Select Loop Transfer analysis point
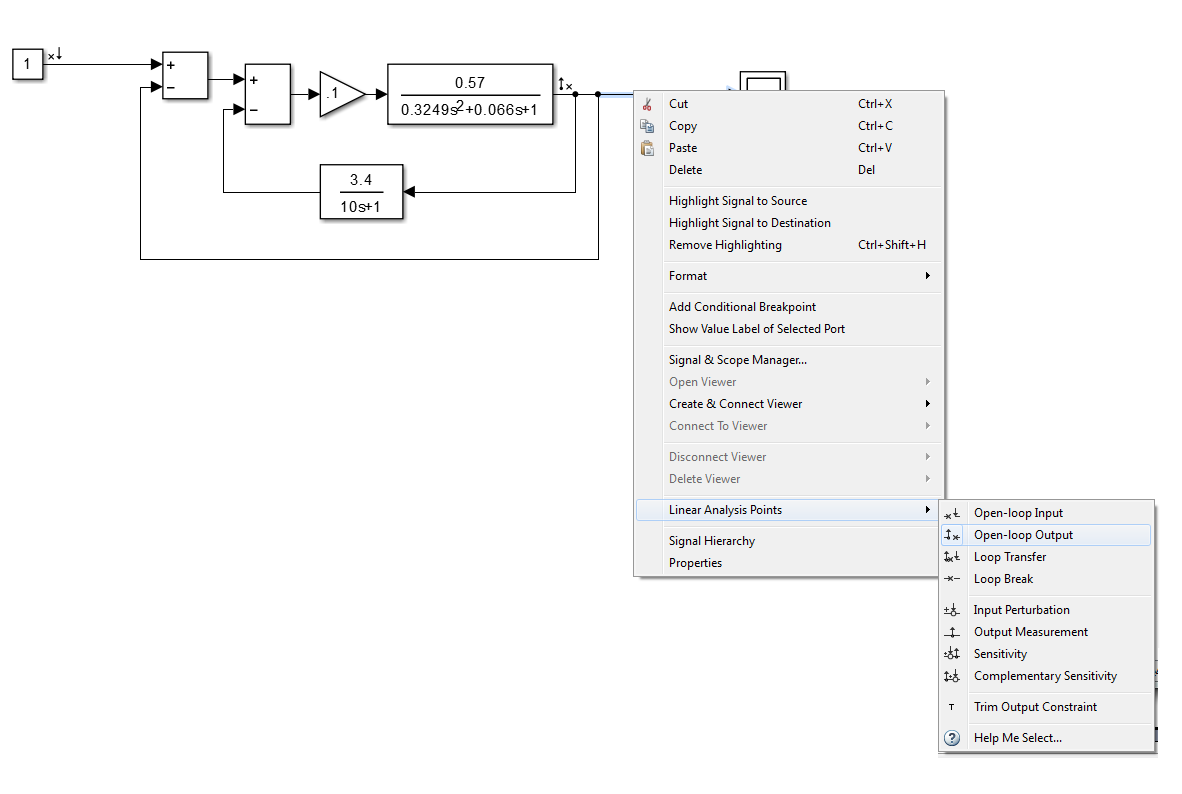1182x794 pixels. [1046, 557]
